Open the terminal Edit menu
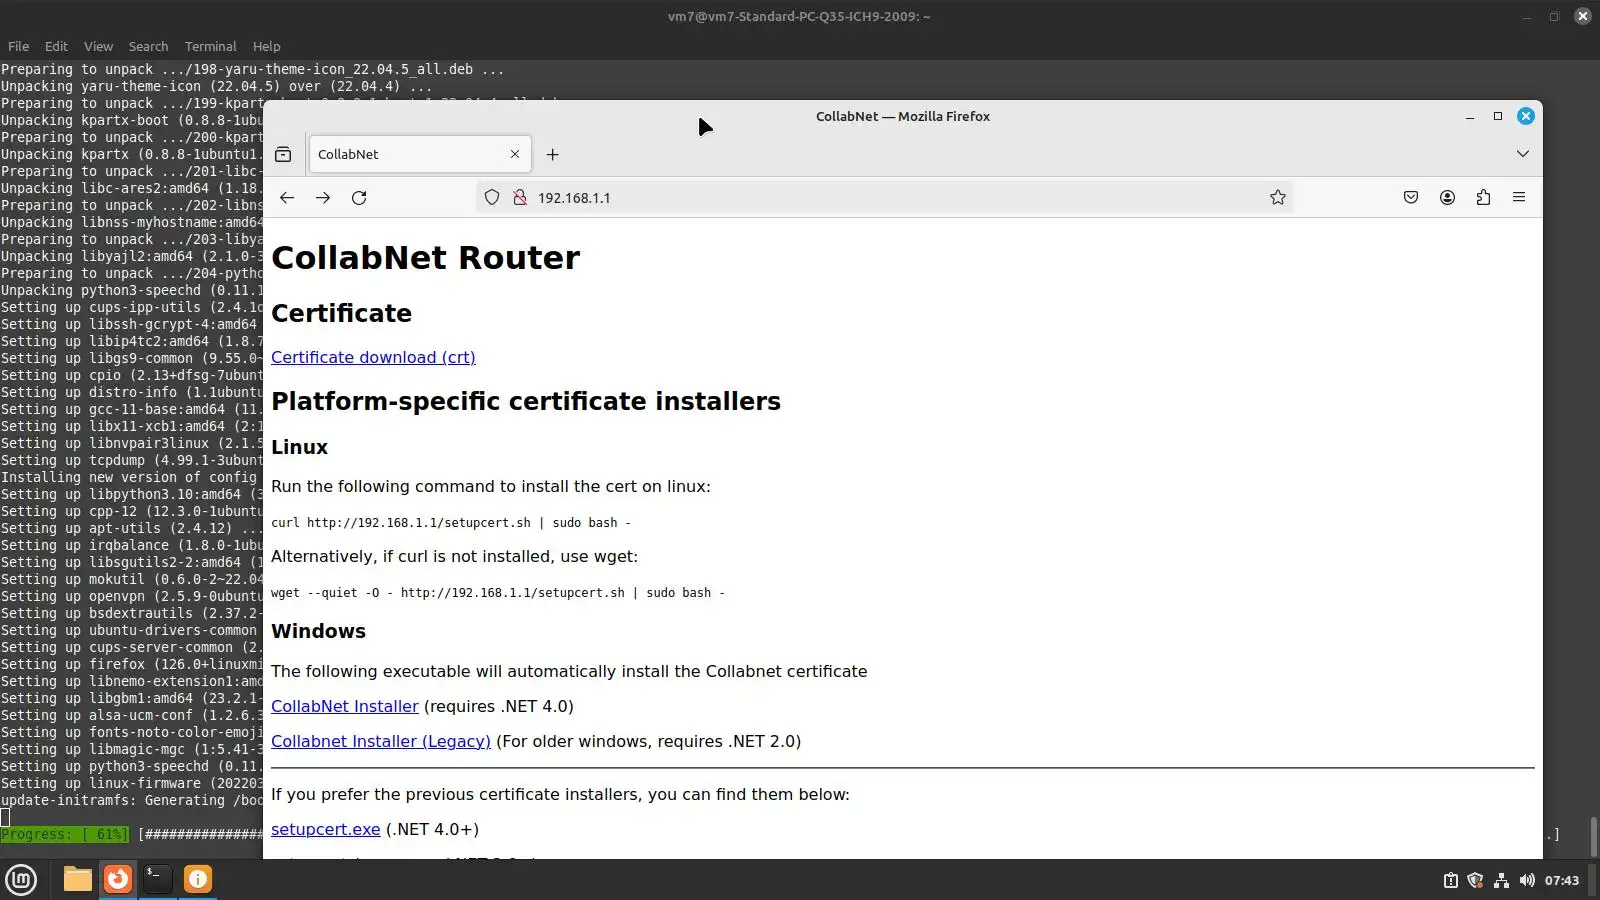 click(x=56, y=46)
